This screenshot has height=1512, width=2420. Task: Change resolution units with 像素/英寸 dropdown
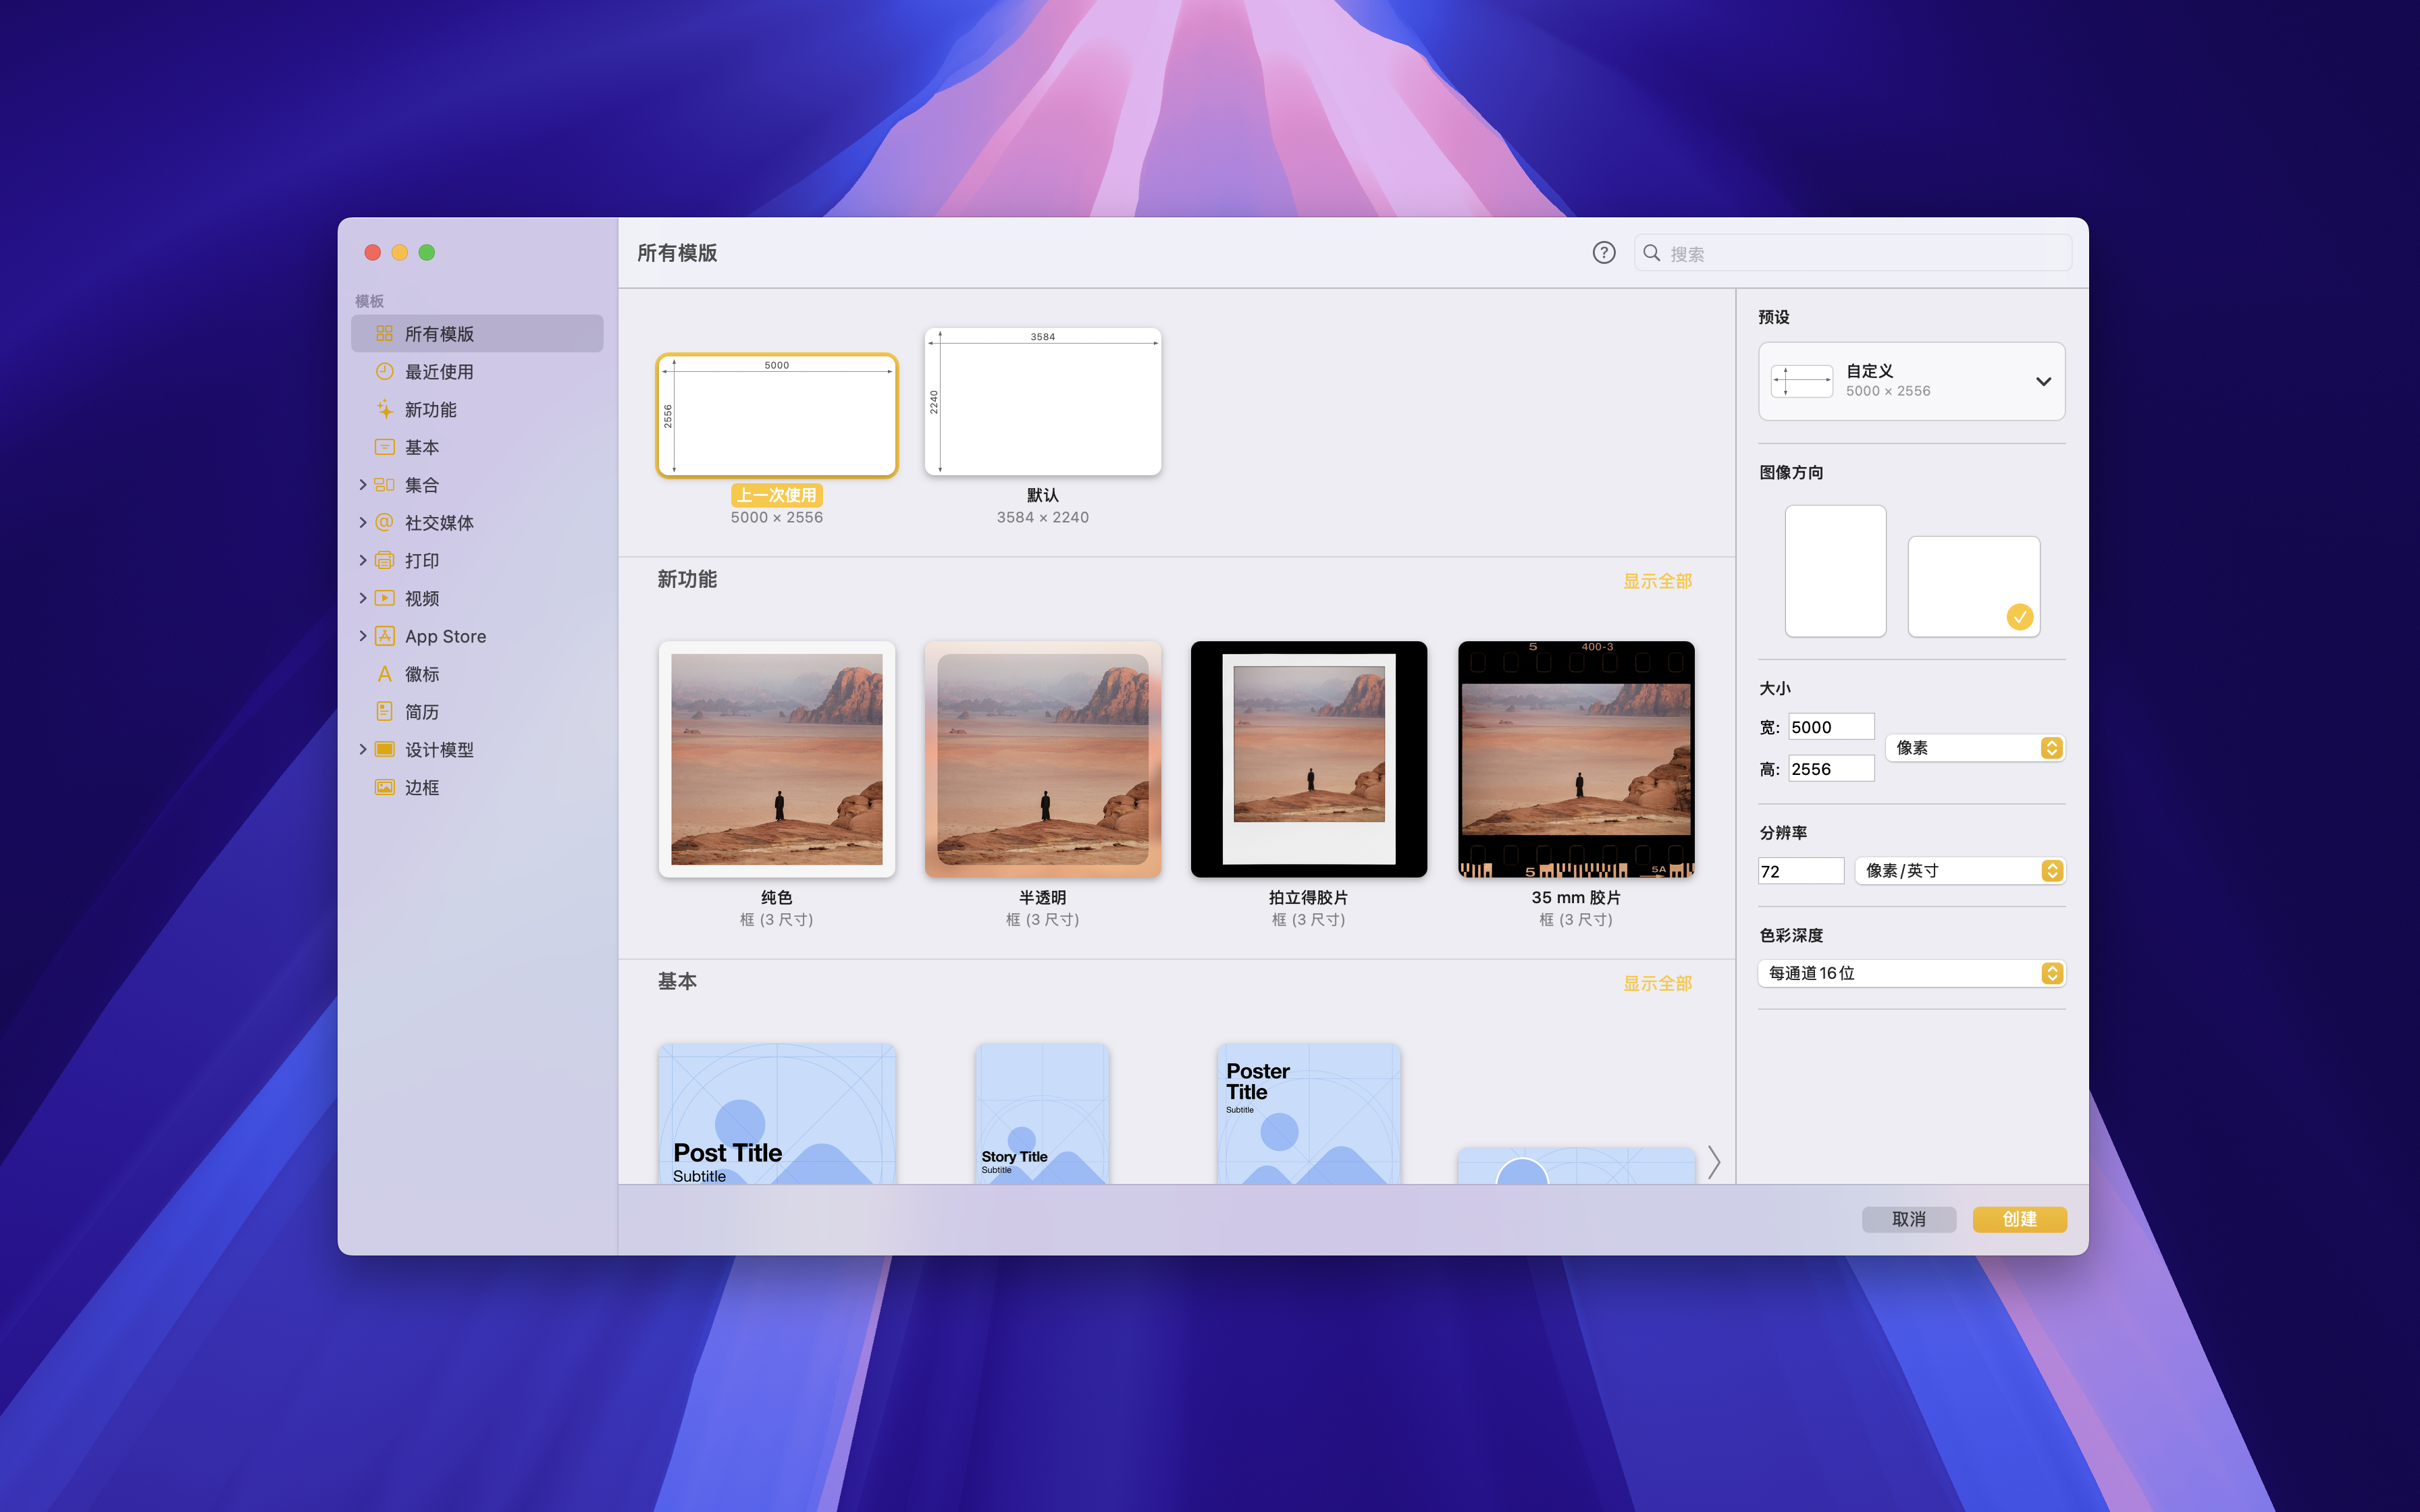[1959, 870]
